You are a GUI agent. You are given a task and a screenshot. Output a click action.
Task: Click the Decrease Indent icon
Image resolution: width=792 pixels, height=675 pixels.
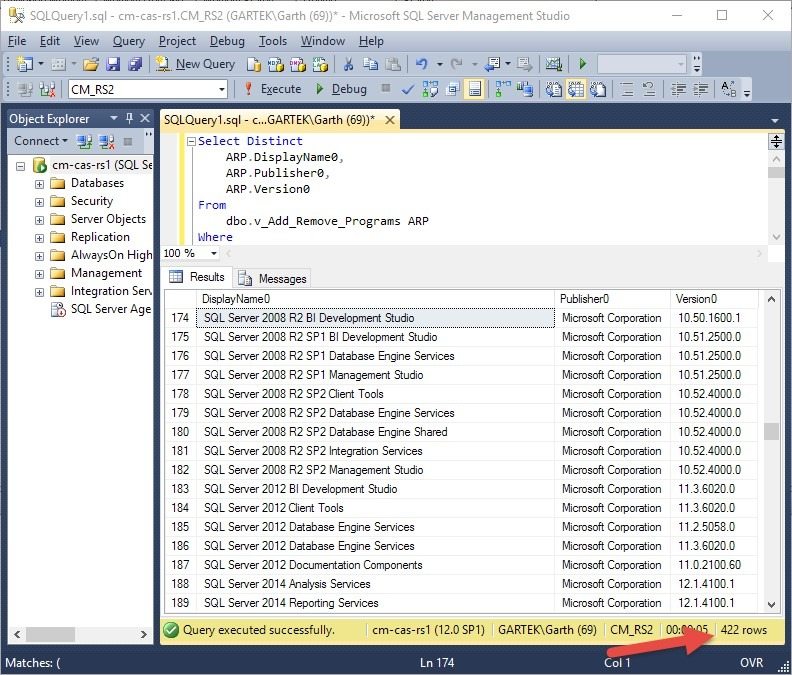pos(678,90)
